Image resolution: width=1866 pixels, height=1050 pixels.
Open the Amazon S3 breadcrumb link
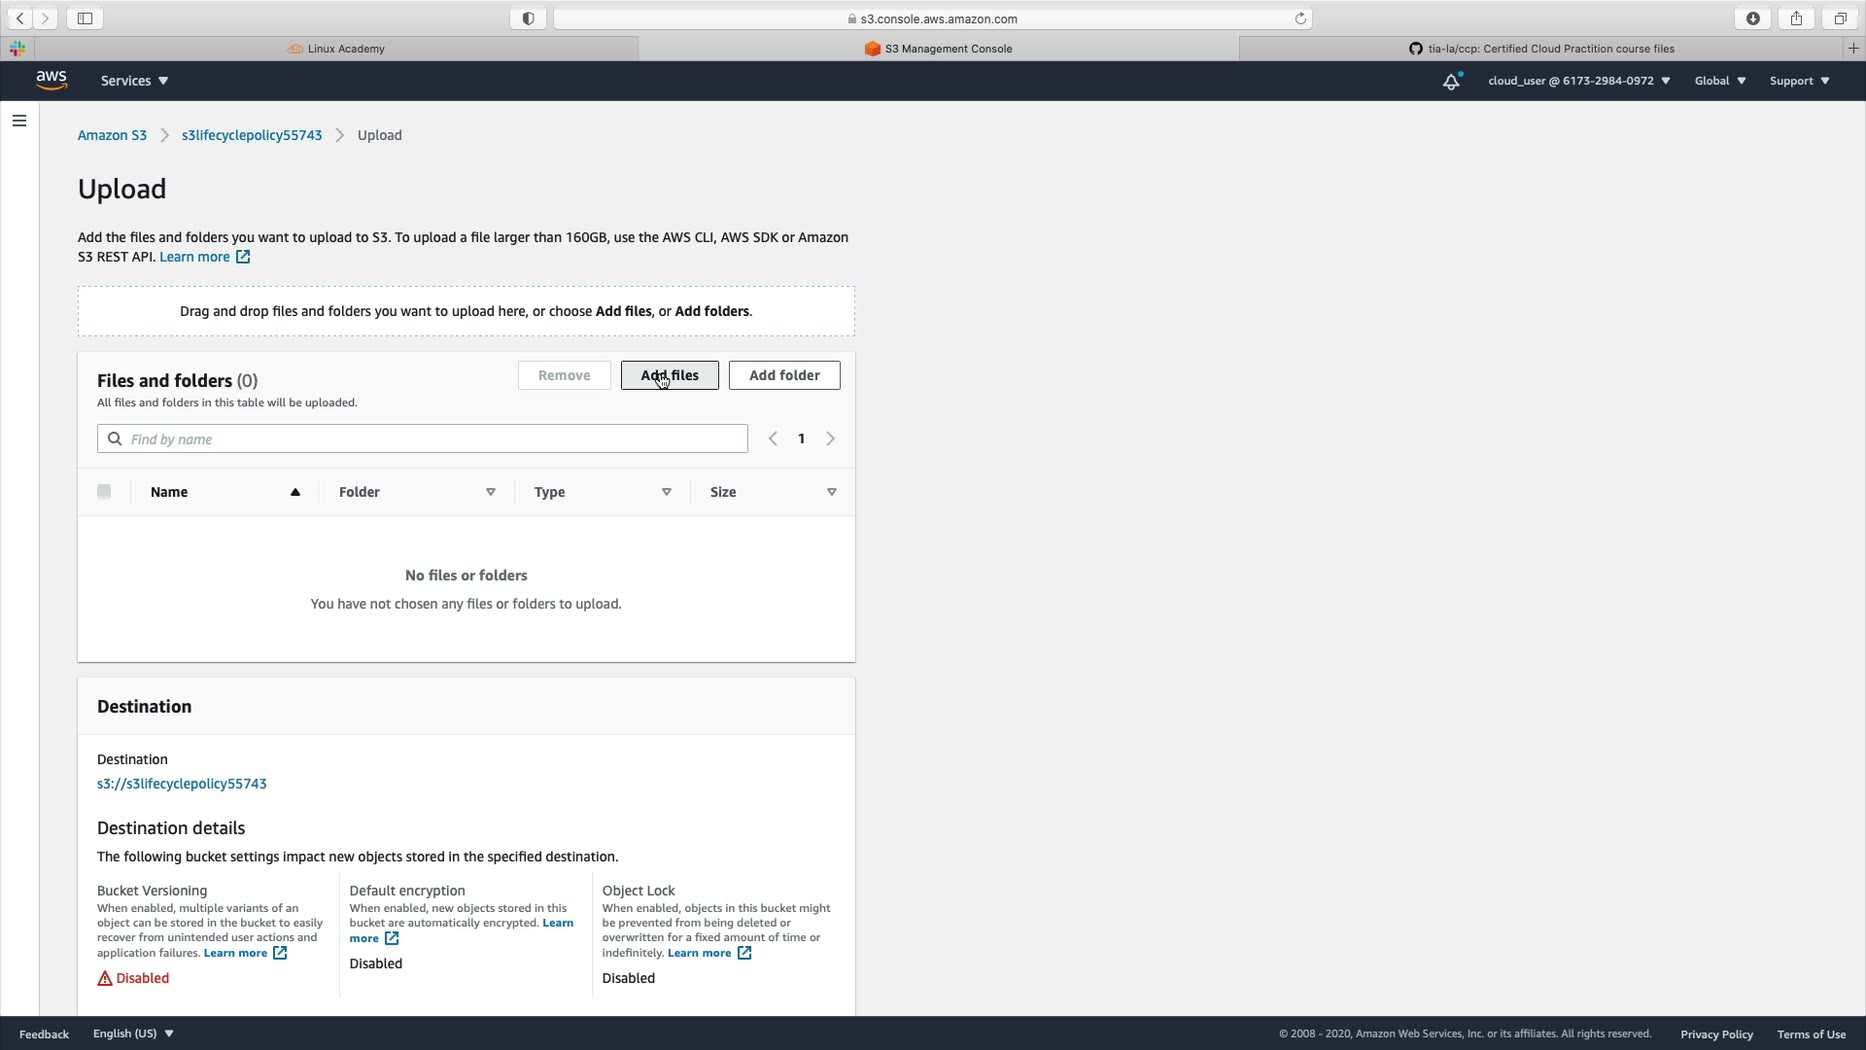pyautogui.click(x=112, y=135)
